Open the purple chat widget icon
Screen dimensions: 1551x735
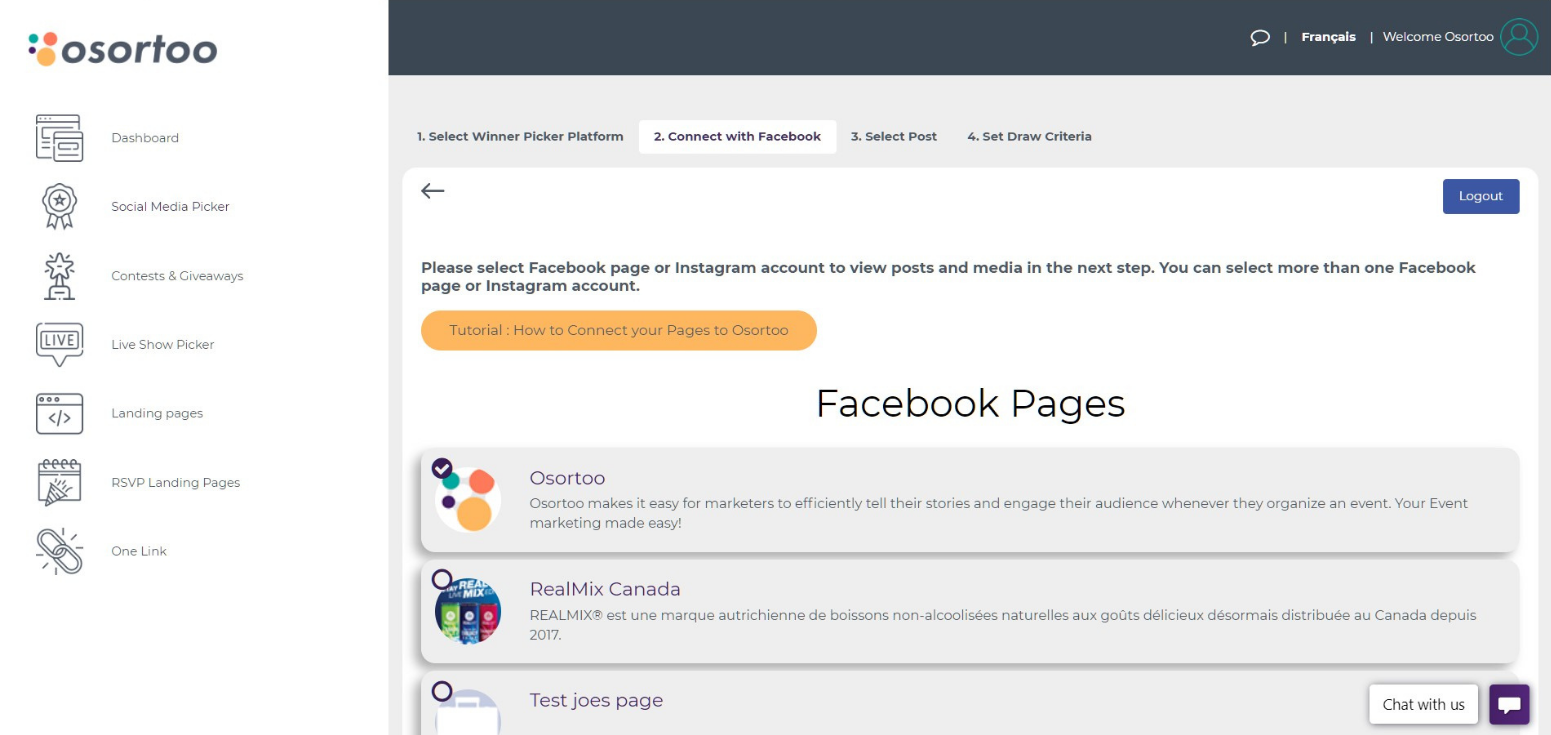(1509, 704)
